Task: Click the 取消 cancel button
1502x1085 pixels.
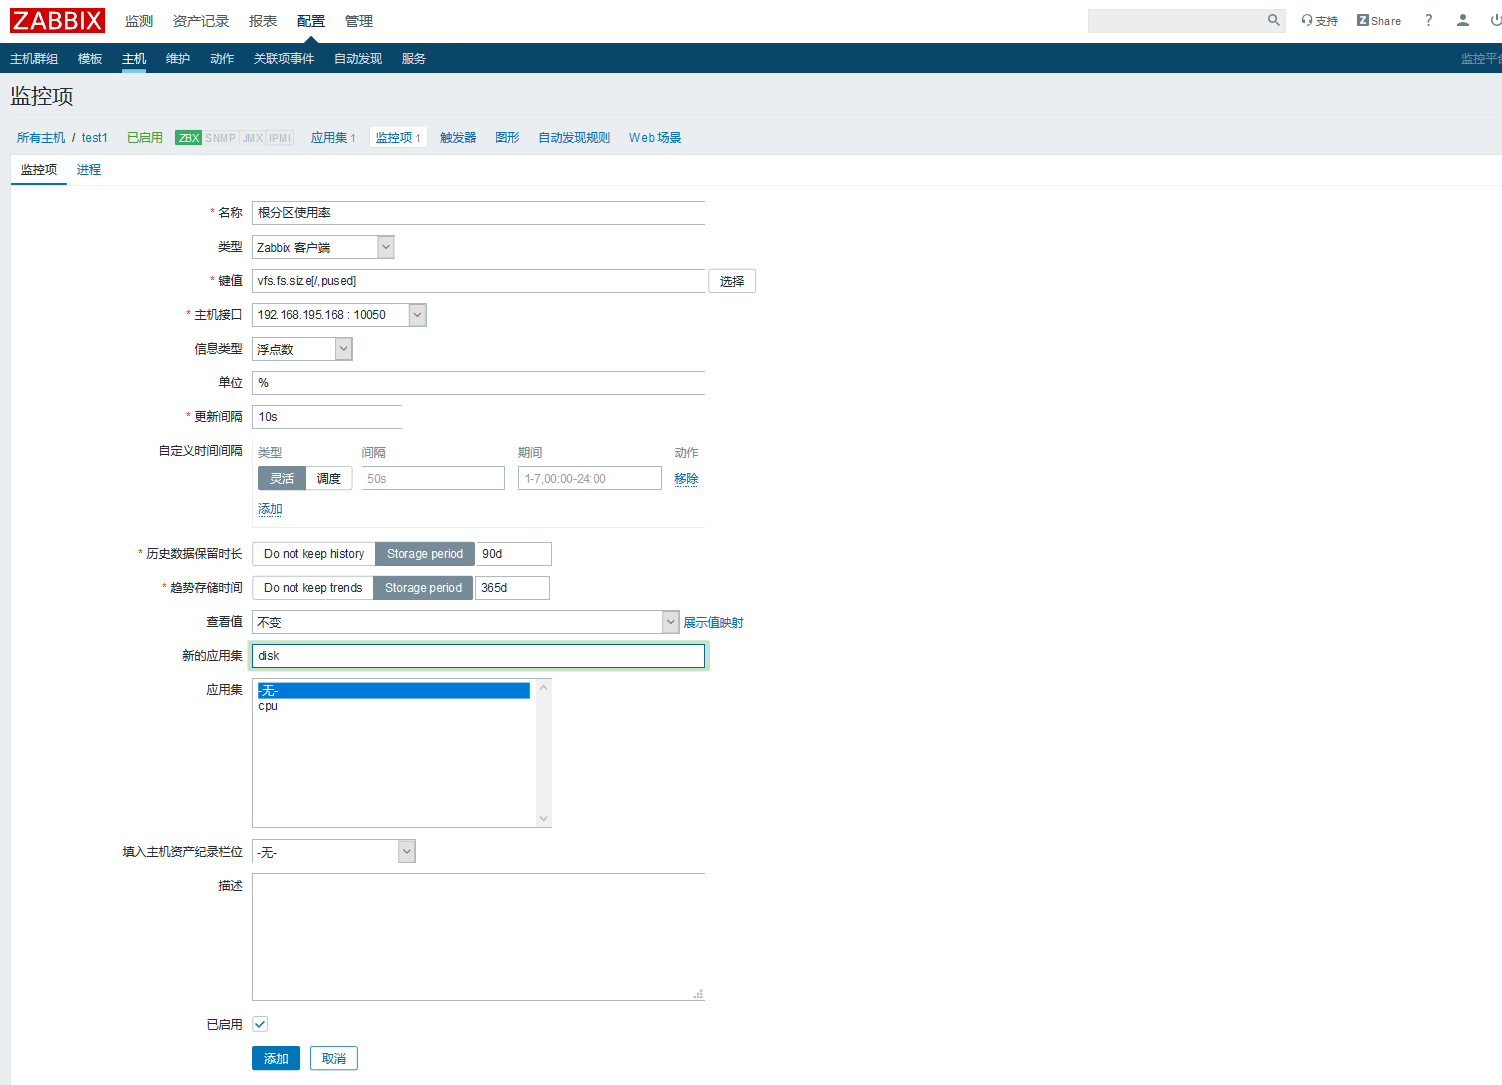Action: [334, 1058]
